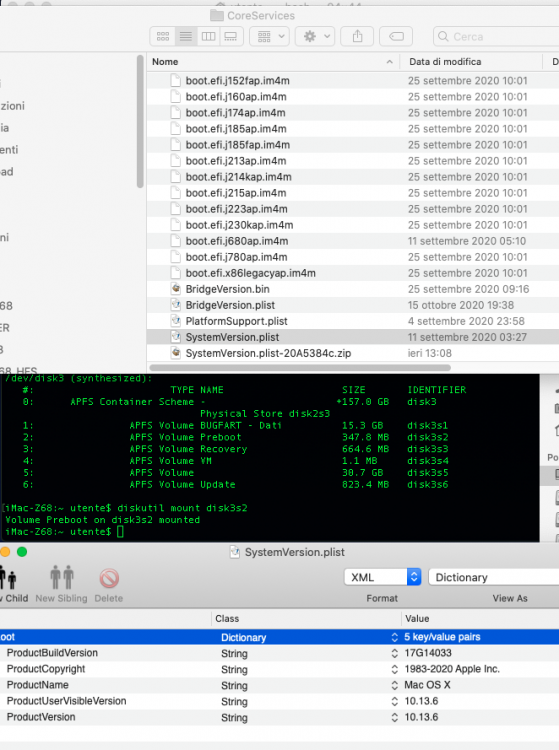This screenshot has height=750, width=559.
Task: Open stepper for ProductName class type
Action: pos(395,685)
